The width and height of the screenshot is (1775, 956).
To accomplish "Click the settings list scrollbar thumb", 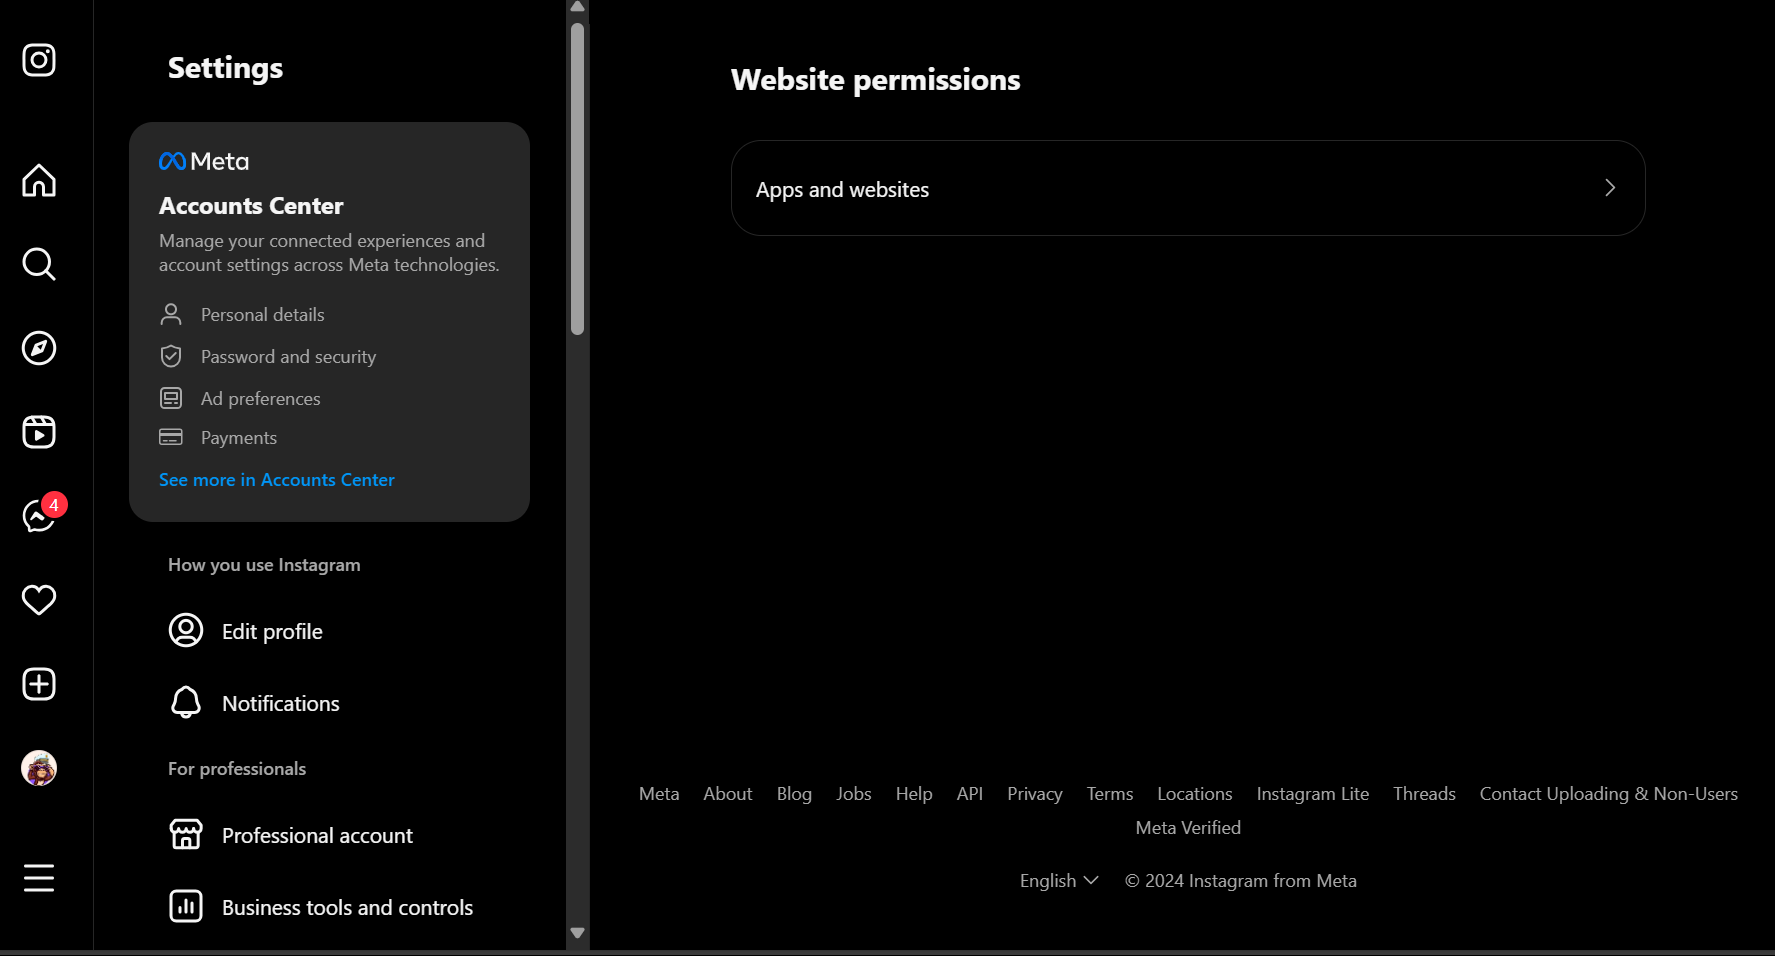I will tap(577, 179).
